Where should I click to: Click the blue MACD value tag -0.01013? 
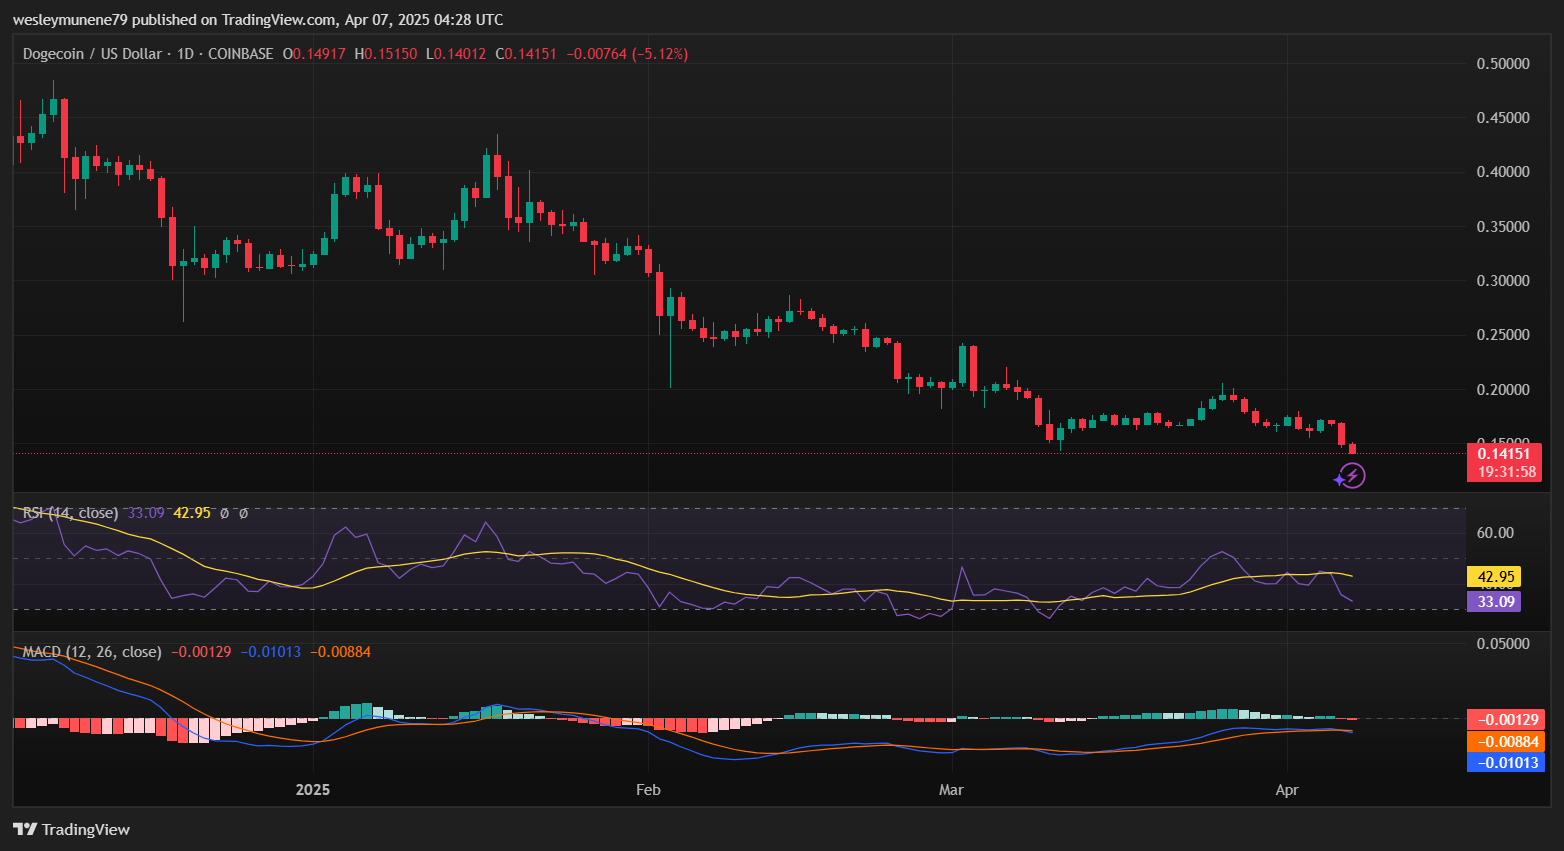coord(1506,763)
